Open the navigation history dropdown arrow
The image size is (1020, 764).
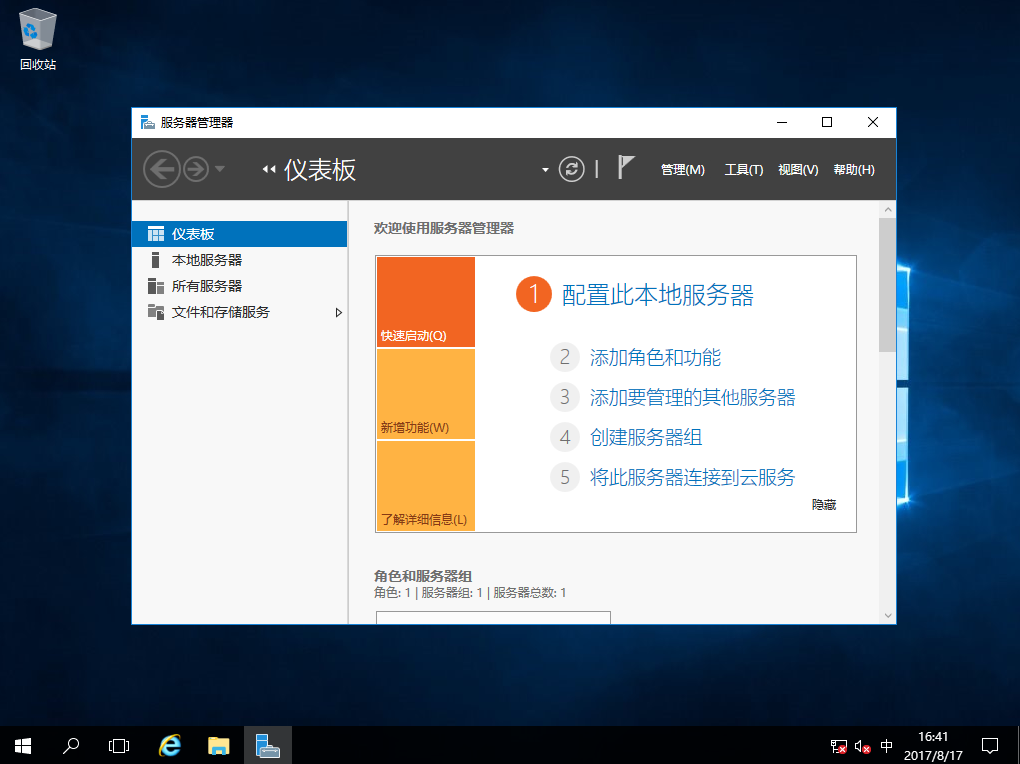(220, 169)
